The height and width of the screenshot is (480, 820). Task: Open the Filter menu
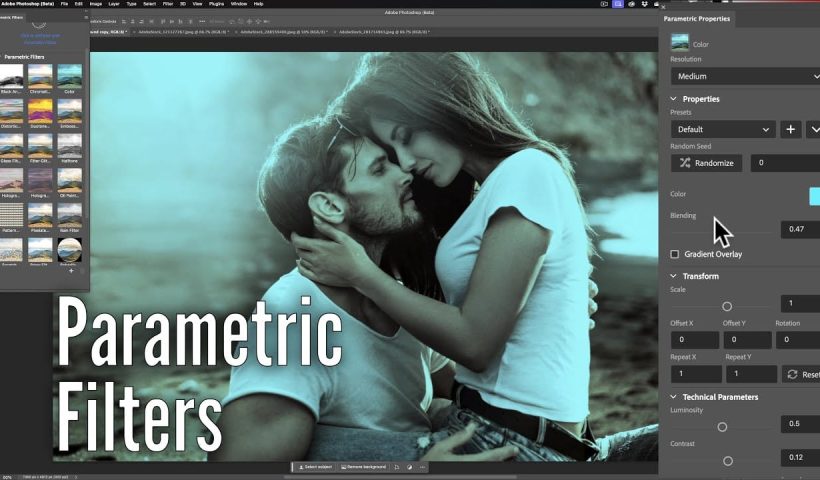(165, 4)
